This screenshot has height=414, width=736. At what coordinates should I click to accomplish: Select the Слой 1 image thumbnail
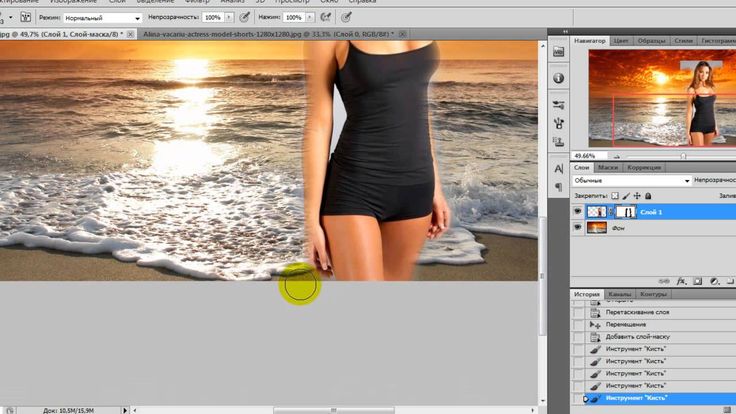click(x=597, y=212)
